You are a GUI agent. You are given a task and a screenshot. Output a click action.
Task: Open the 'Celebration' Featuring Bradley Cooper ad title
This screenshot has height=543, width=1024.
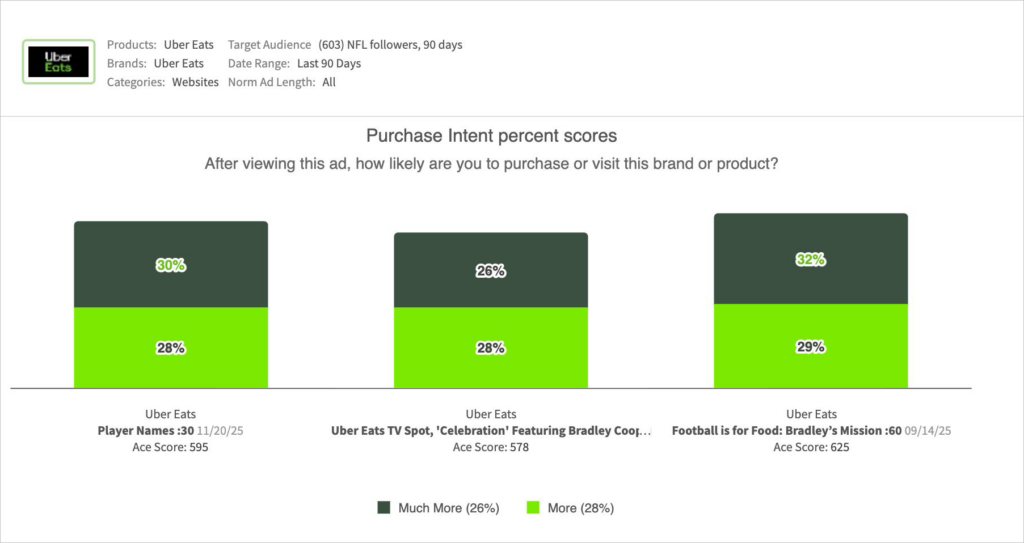(x=490, y=431)
